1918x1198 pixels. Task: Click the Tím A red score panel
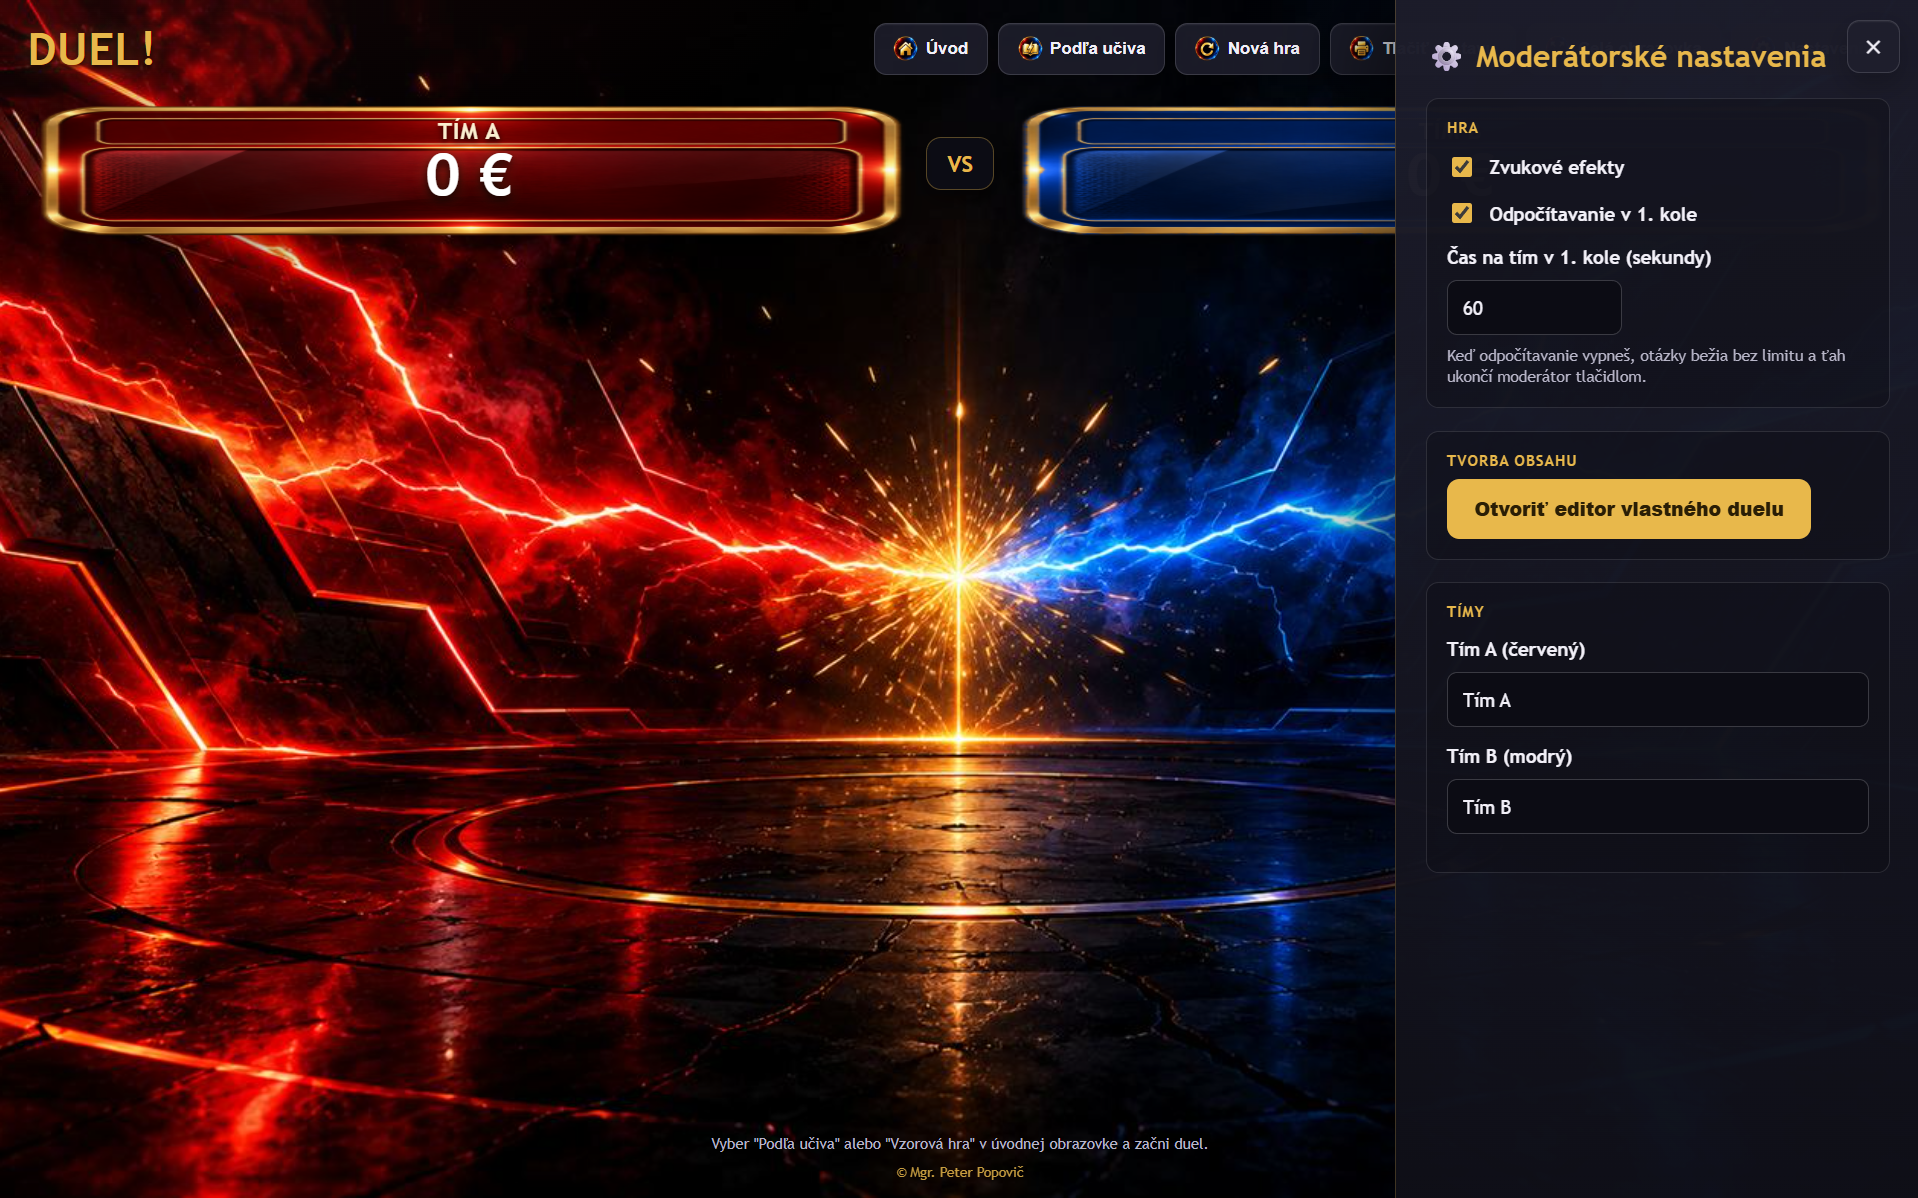pyautogui.click(x=470, y=170)
